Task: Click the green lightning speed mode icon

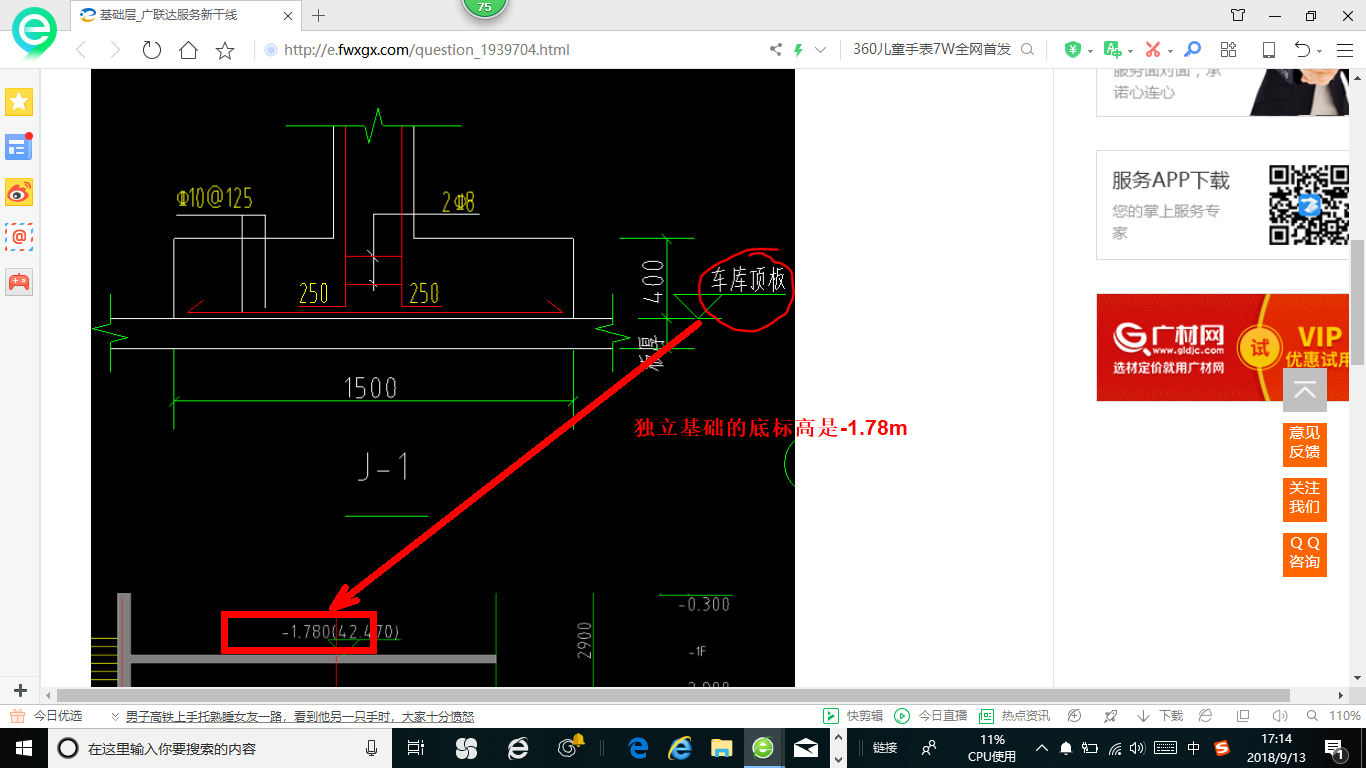Action: point(798,50)
